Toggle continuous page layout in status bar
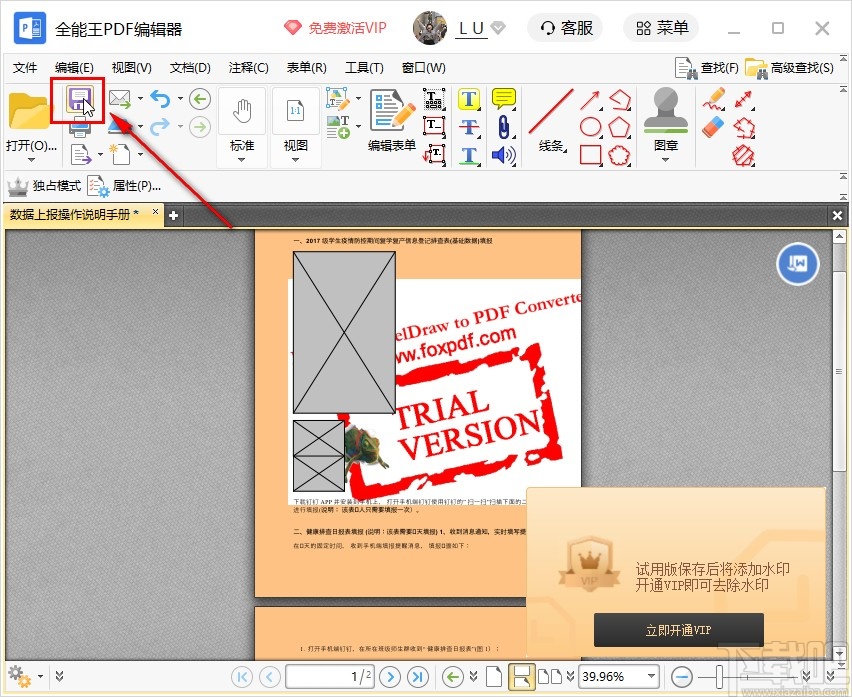The image size is (852, 697). click(x=521, y=676)
